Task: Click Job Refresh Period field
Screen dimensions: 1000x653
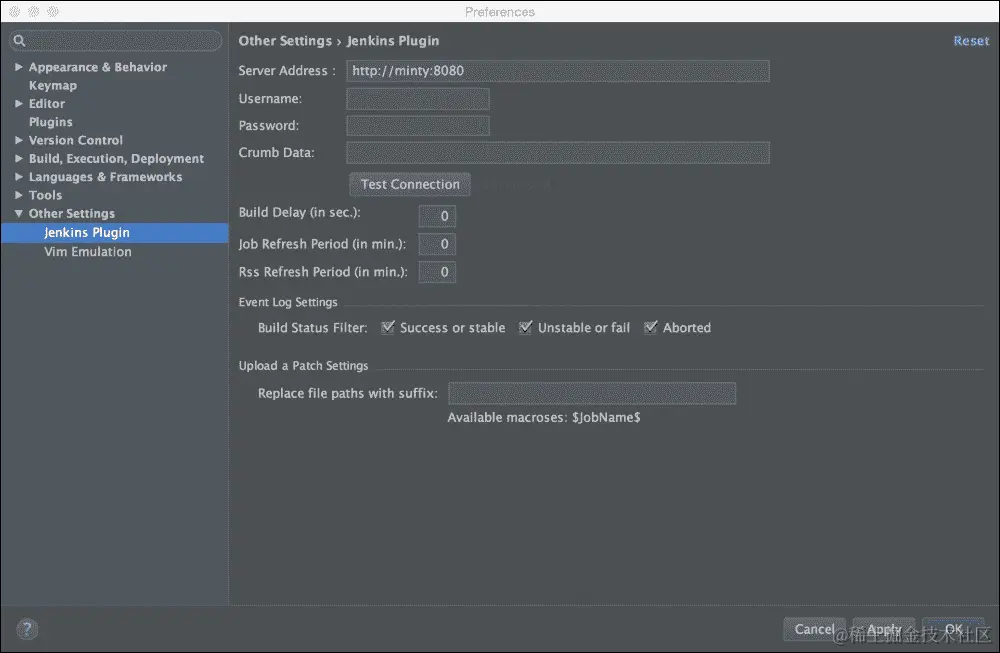Action: [437, 244]
